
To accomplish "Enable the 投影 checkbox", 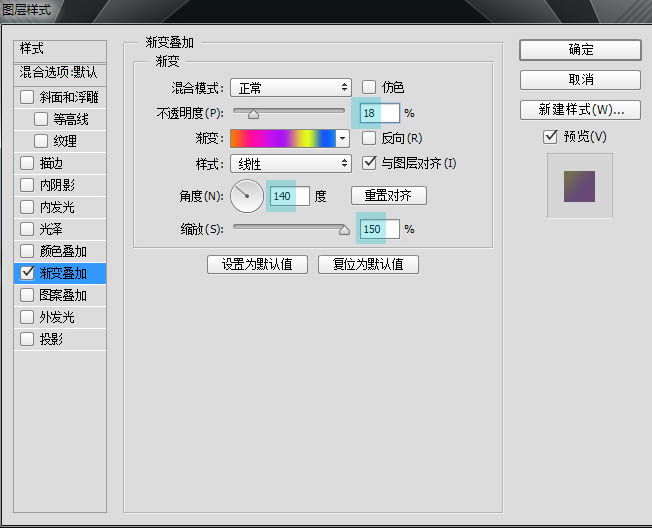I will click(27, 339).
